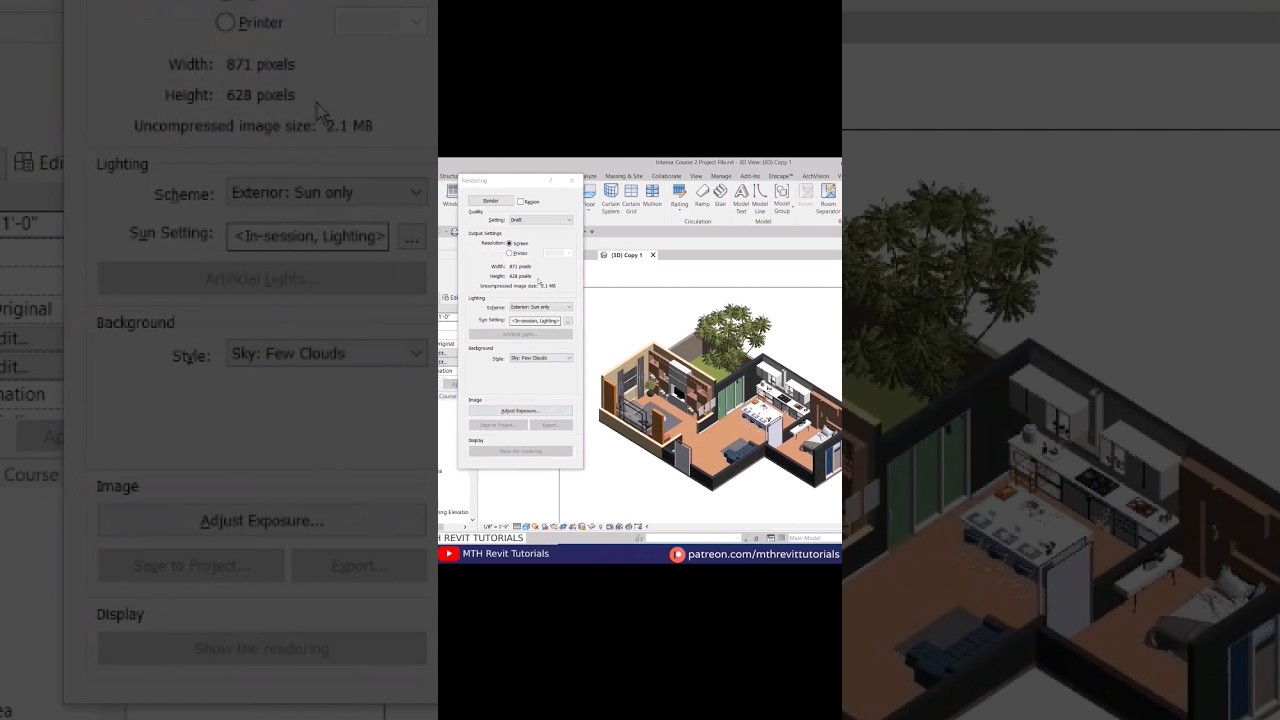Viewport: 1280px width, 720px height.
Task: Open the Massing & Site ribbon tab
Action: [624, 176]
